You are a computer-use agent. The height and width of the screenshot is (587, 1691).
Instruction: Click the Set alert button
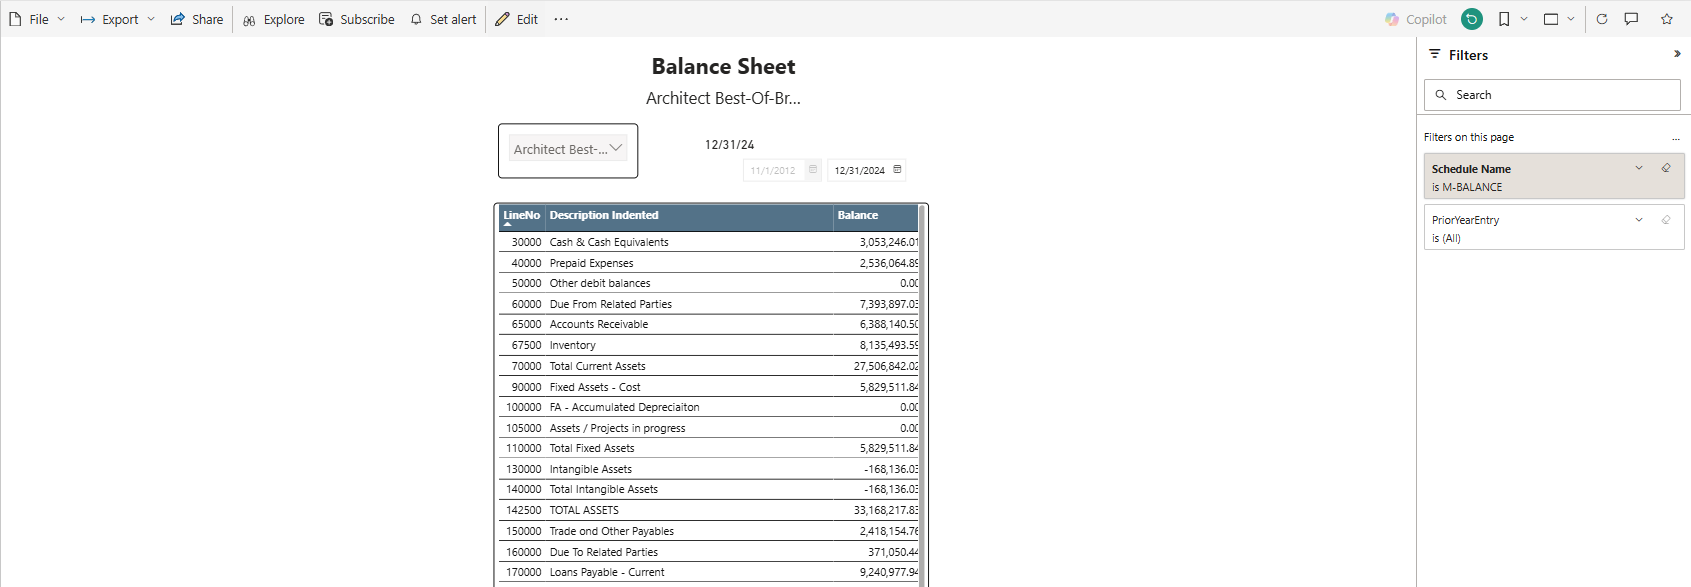(443, 19)
